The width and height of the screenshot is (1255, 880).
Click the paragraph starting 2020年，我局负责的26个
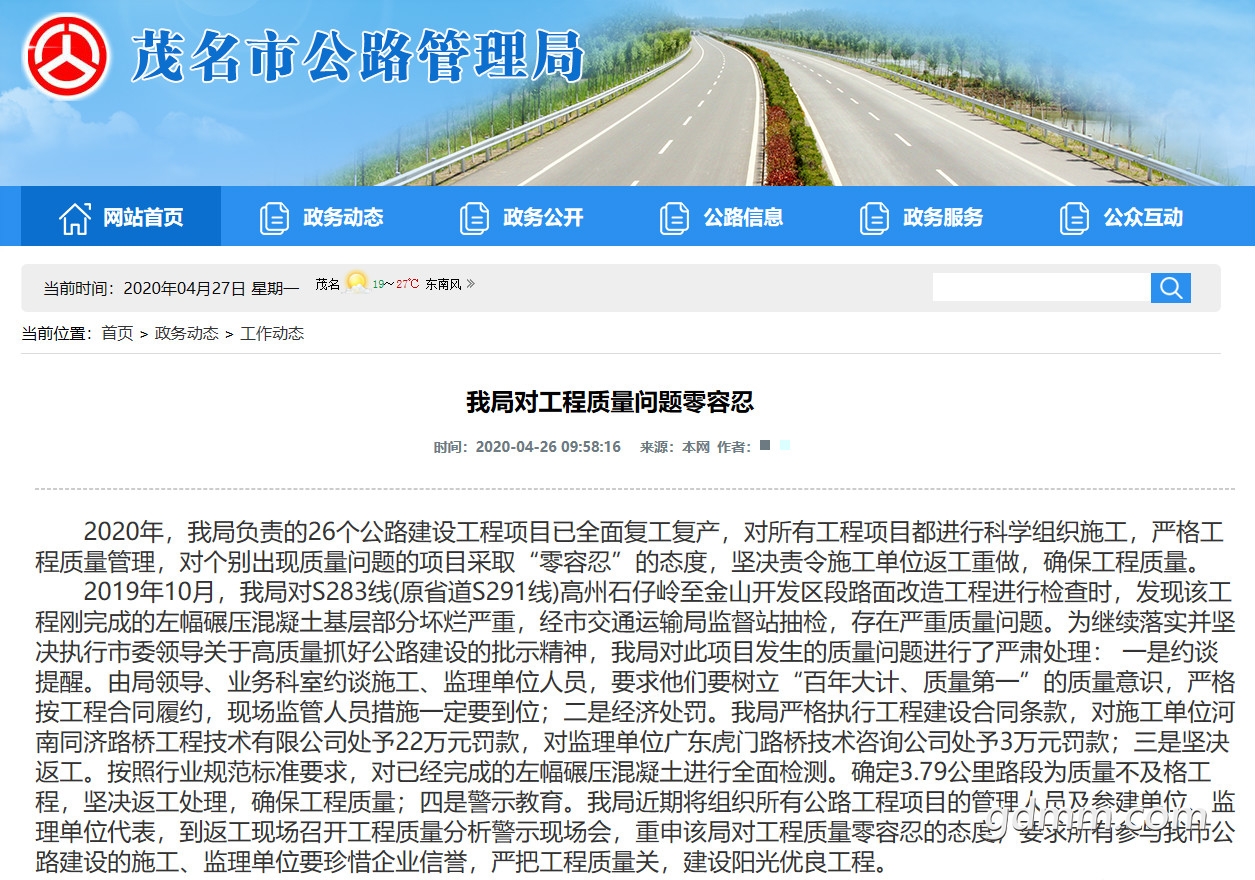pyautogui.click(x=630, y=545)
